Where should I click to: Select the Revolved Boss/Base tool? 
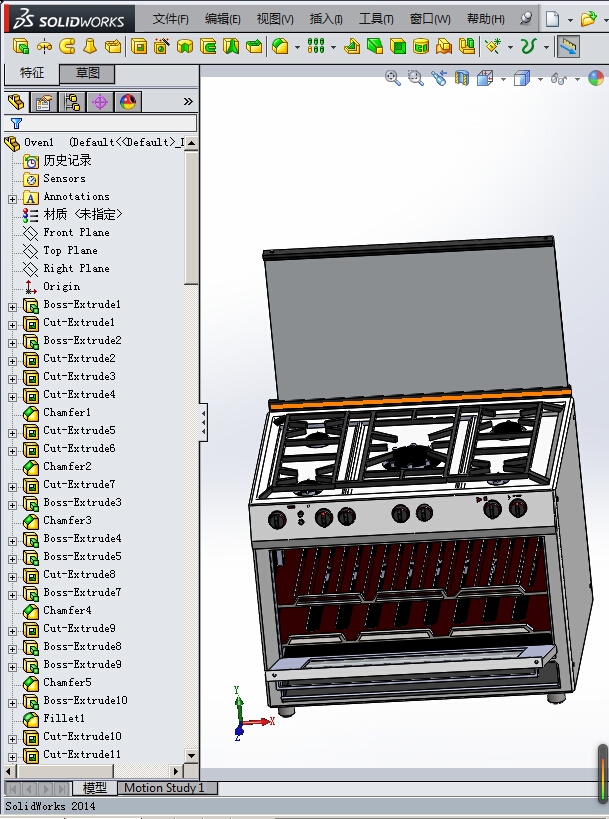pyautogui.click(x=44, y=46)
